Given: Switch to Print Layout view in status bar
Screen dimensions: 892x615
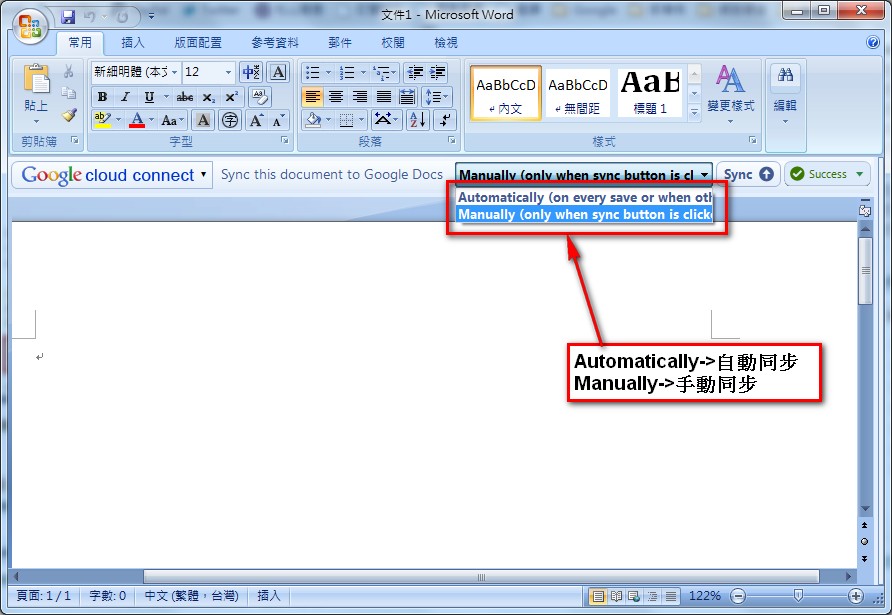Looking at the screenshot, I should pos(598,596).
